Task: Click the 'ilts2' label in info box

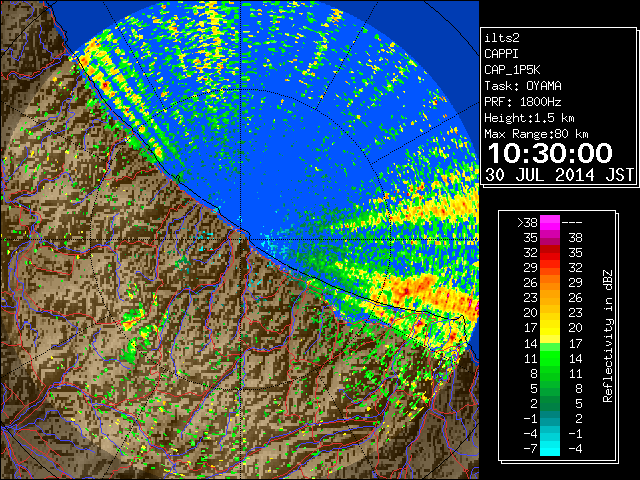Action: coord(502,38)
